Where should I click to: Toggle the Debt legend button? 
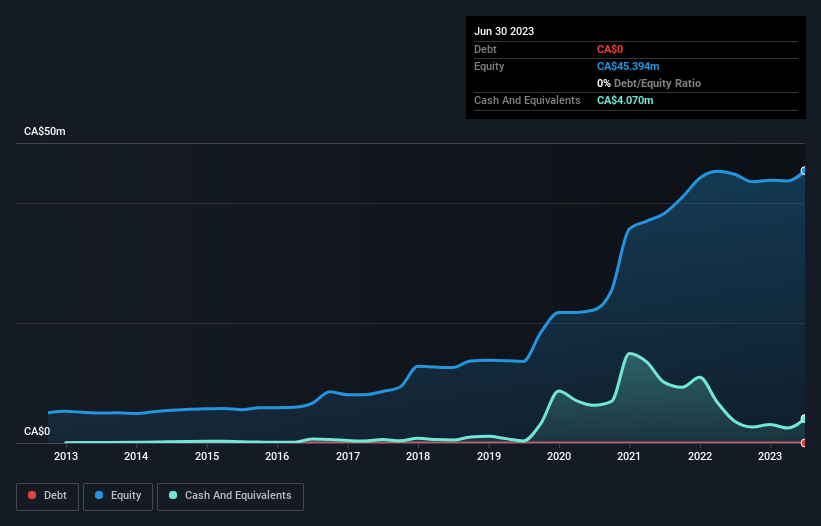click(48, 496)
